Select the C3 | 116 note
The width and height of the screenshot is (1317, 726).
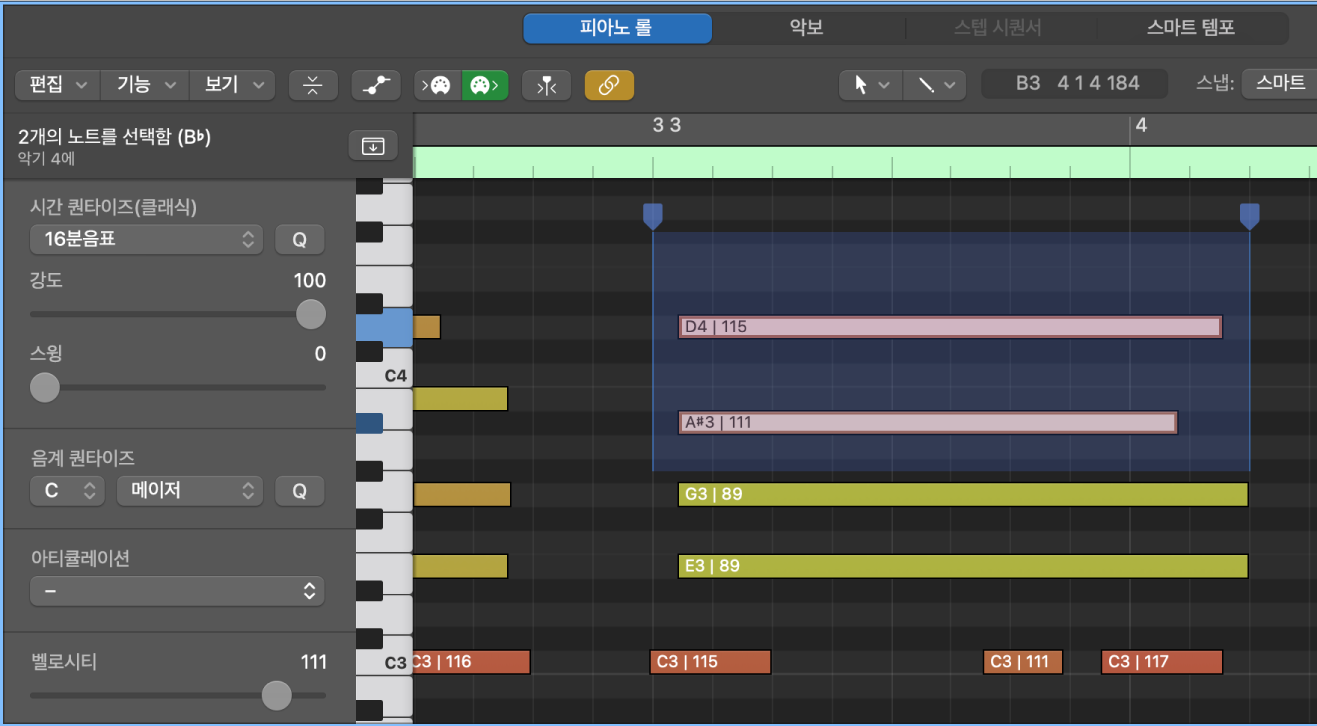(470, 662)
